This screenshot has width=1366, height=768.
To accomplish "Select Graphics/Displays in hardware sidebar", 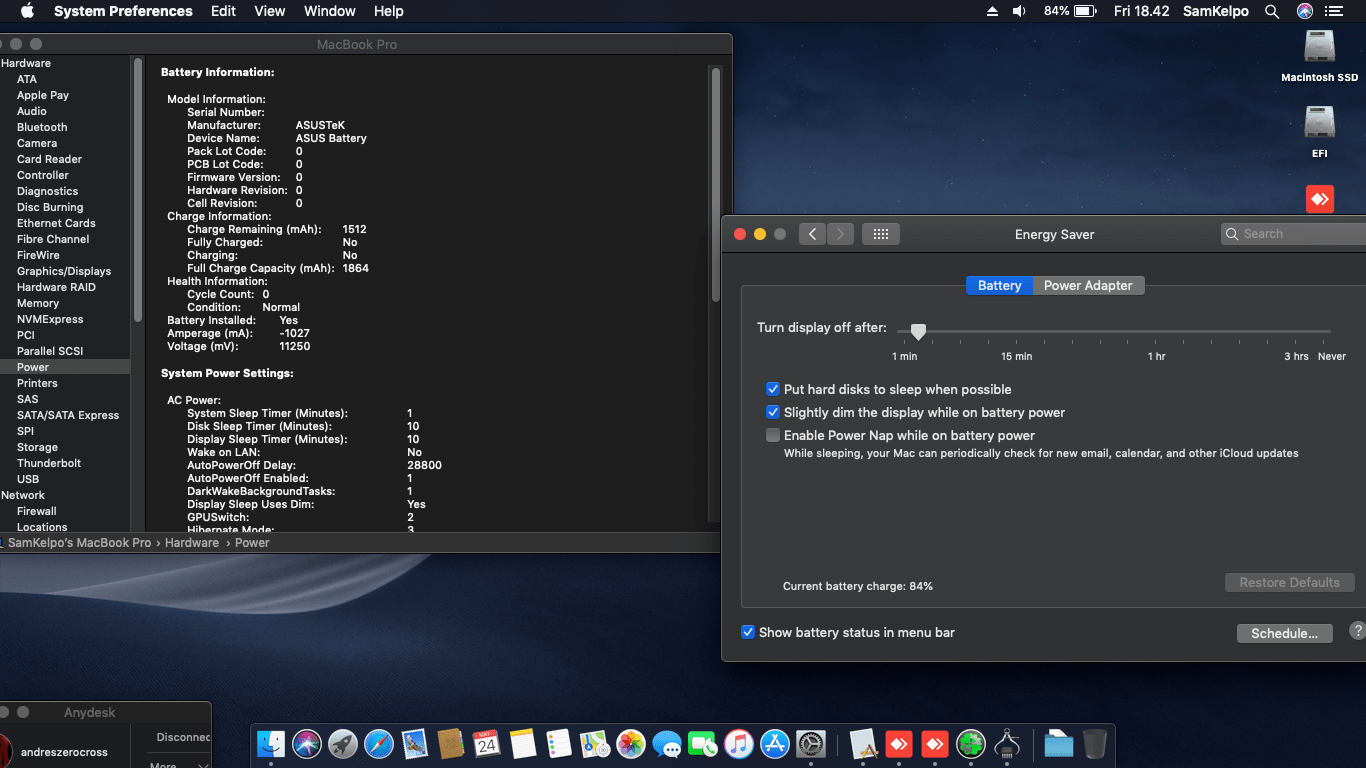I will click(x=64, y=271).
